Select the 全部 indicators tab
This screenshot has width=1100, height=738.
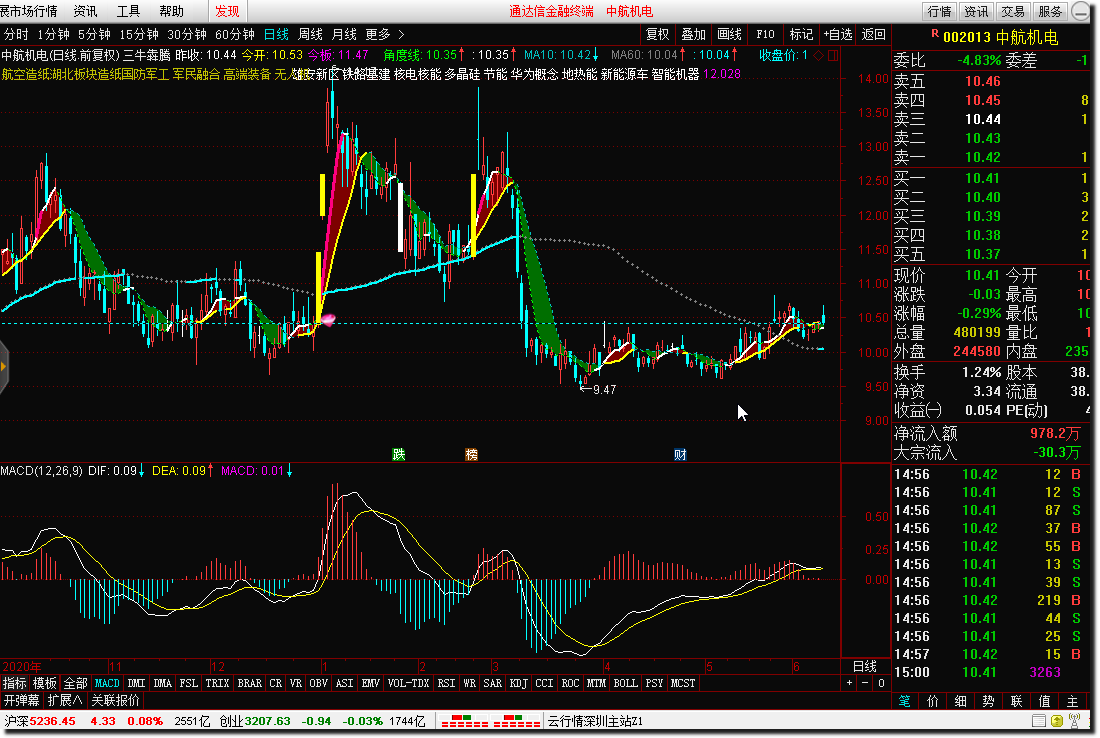(x=75, y=683)
